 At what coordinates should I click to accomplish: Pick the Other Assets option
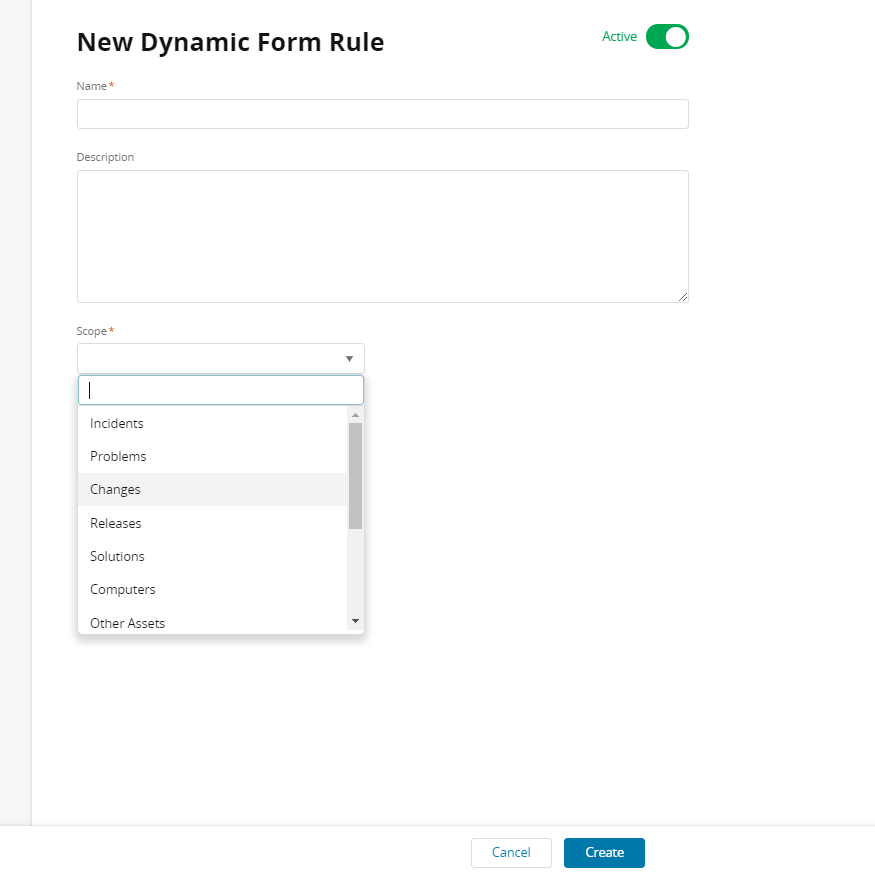[x=127, y=623]
